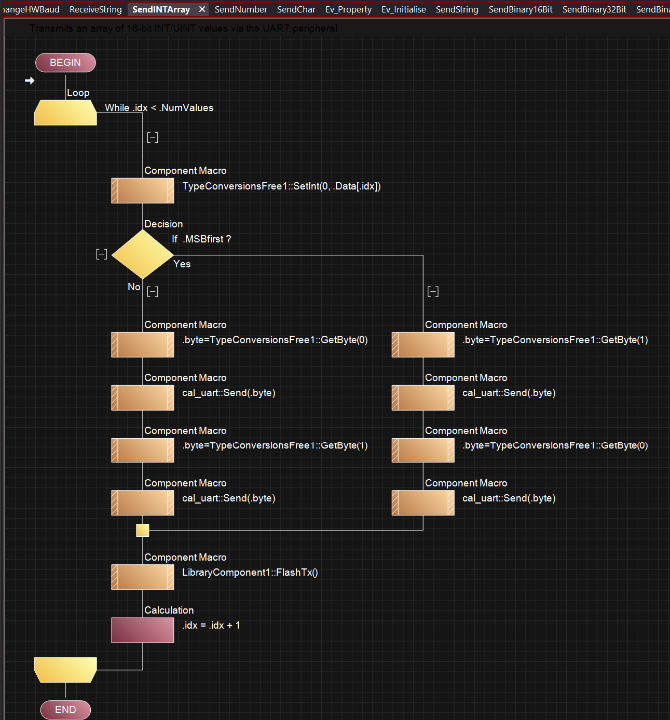Collapse the whole decision with left toggle
This screenshot has width=670, height=720.
click(x=101, y=254)
